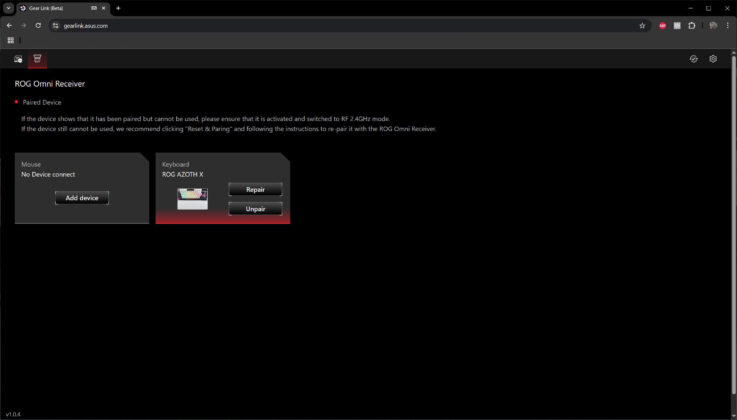The image size is (737, 420).
Task: View site information icon in address bar
Action: point(56,26)
